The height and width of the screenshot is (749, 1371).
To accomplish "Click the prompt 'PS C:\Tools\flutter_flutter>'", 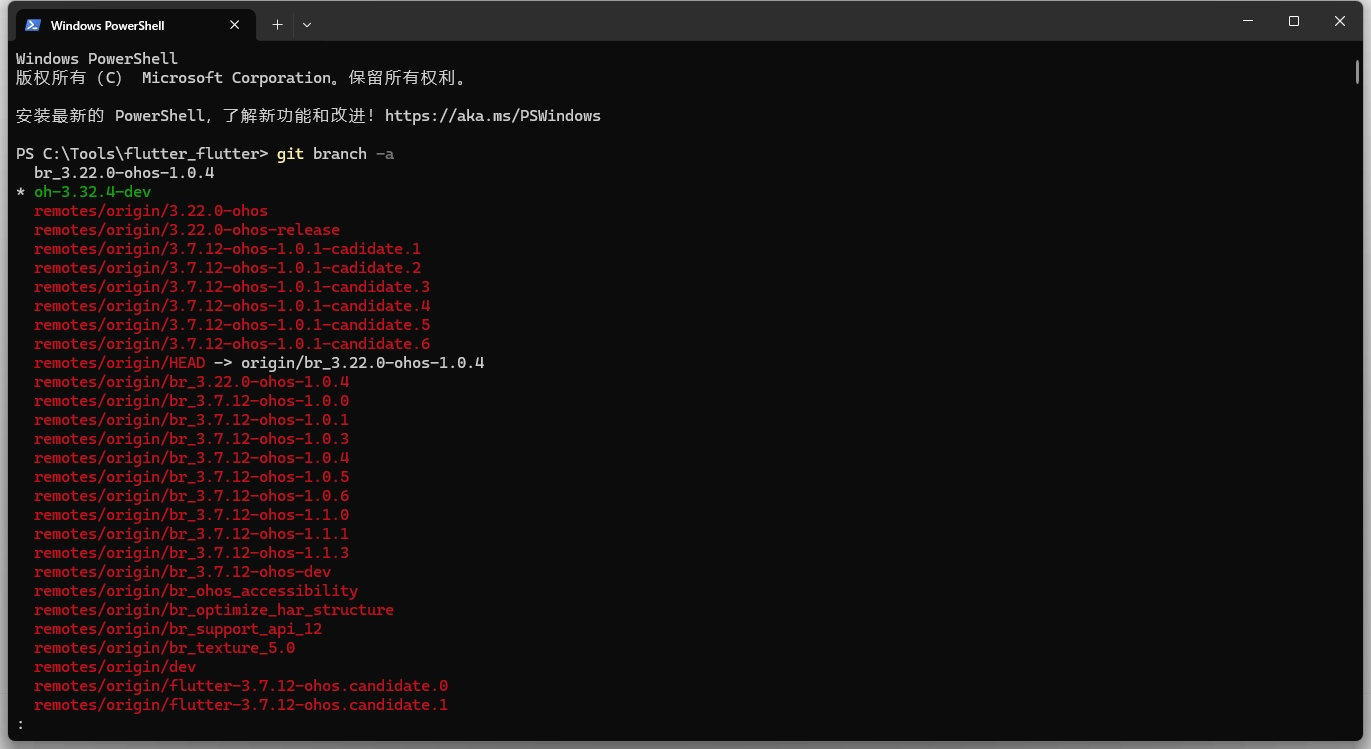I will [142, 154].
